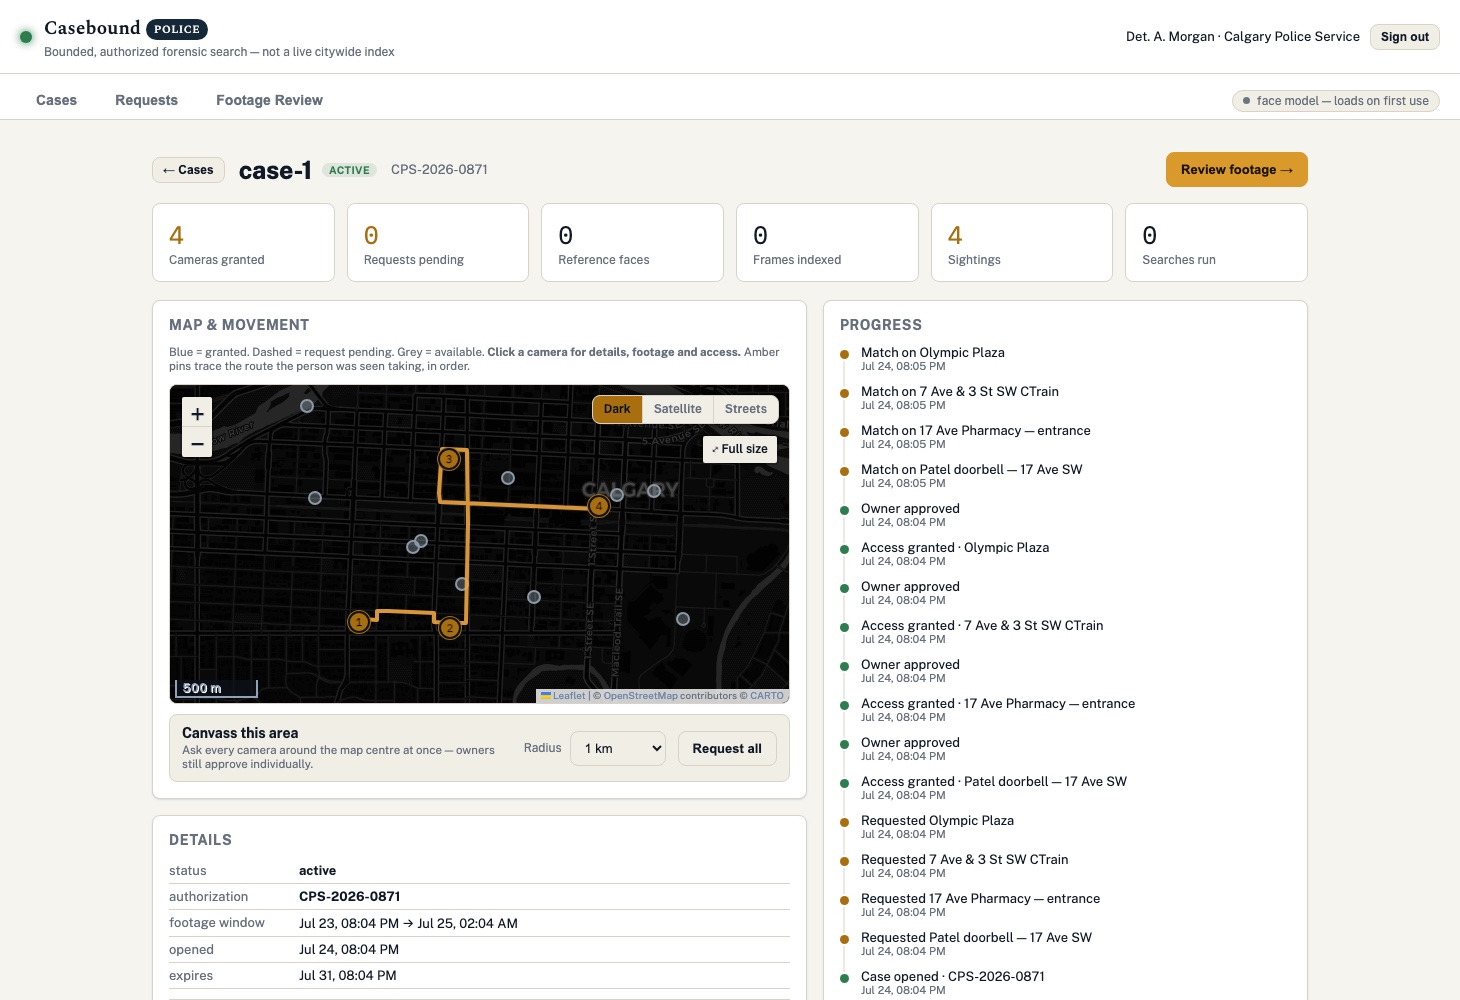Click the Det. A. Morgan user label
The height and width of the screenshot is (1000, 1460).
coord(1243,37)
